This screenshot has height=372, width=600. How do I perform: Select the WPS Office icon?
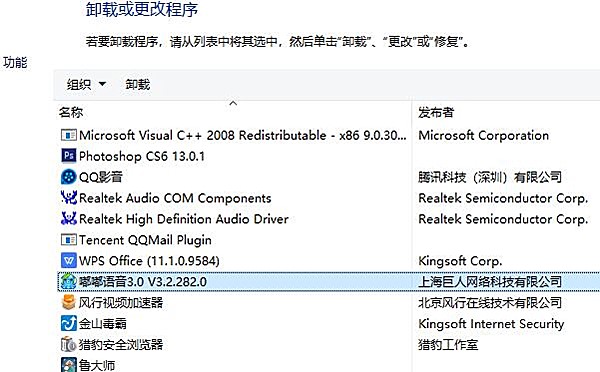68,261
